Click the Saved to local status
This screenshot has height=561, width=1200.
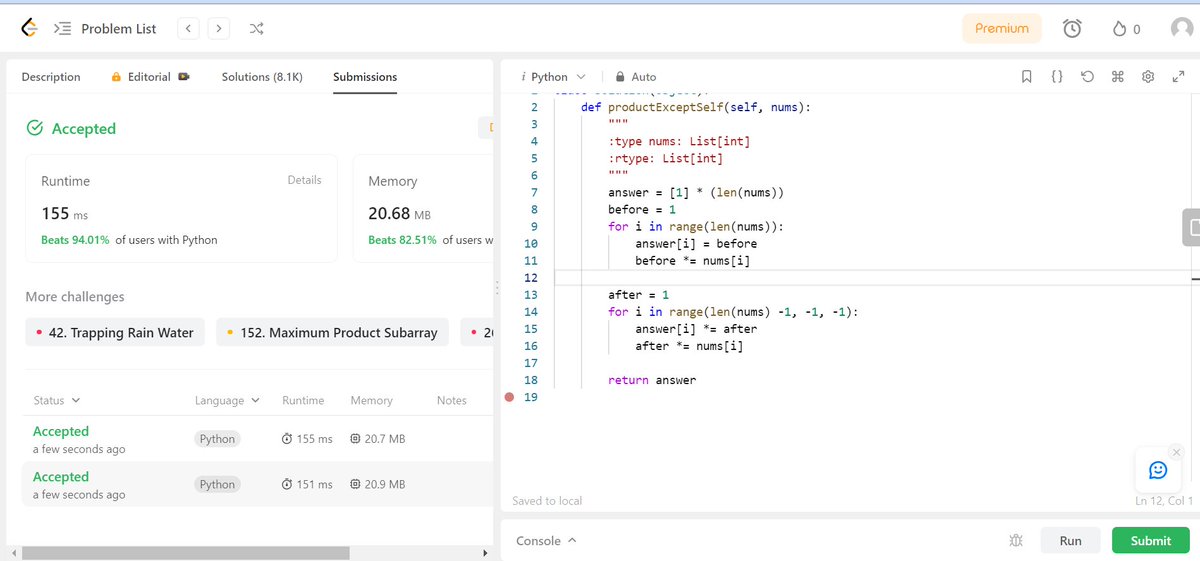pyautogui.click(x=547, y=501)
